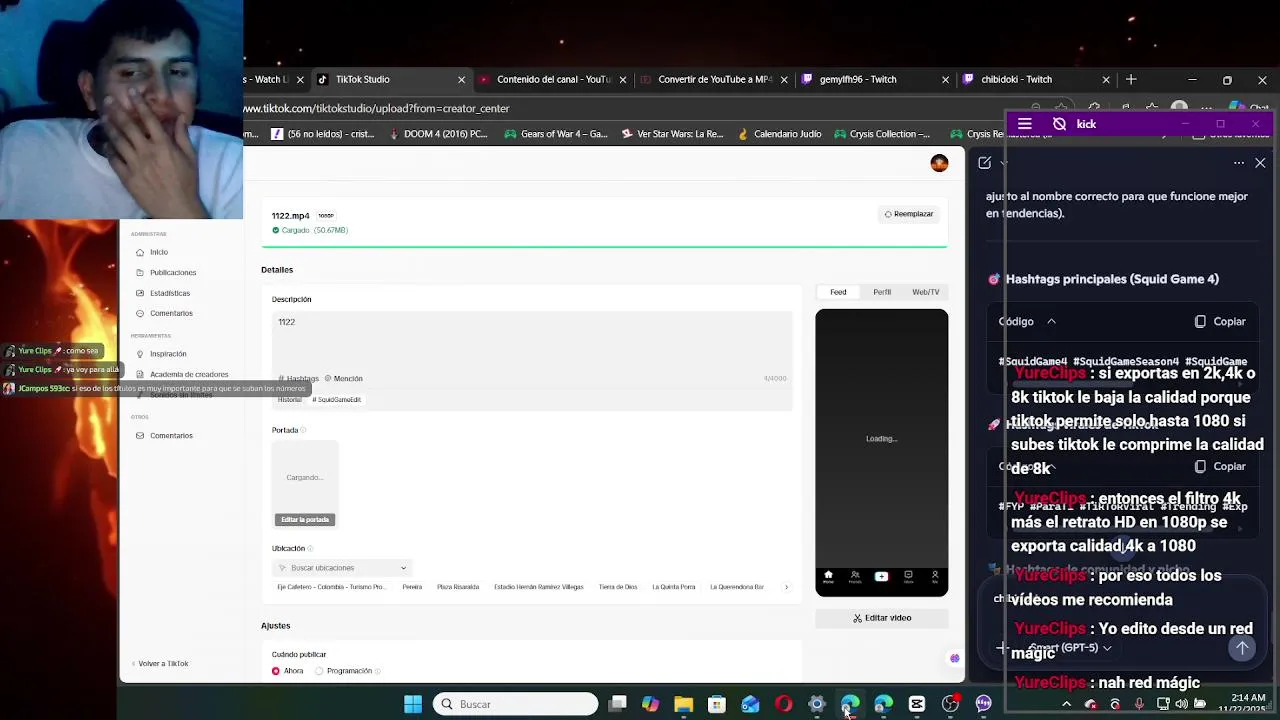Add the #SquidGameEdit suggested hashtag
The width and height of the screenshot is (1280, 720).
(336, 399)
